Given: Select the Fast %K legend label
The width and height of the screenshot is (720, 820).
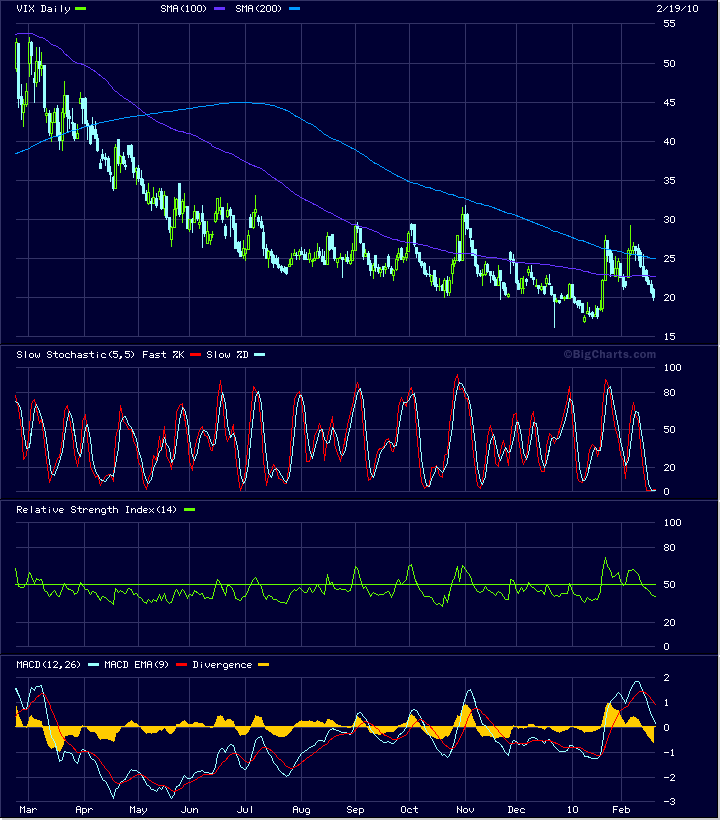Looking at the screenshot, I should click(x=163, y=355).
